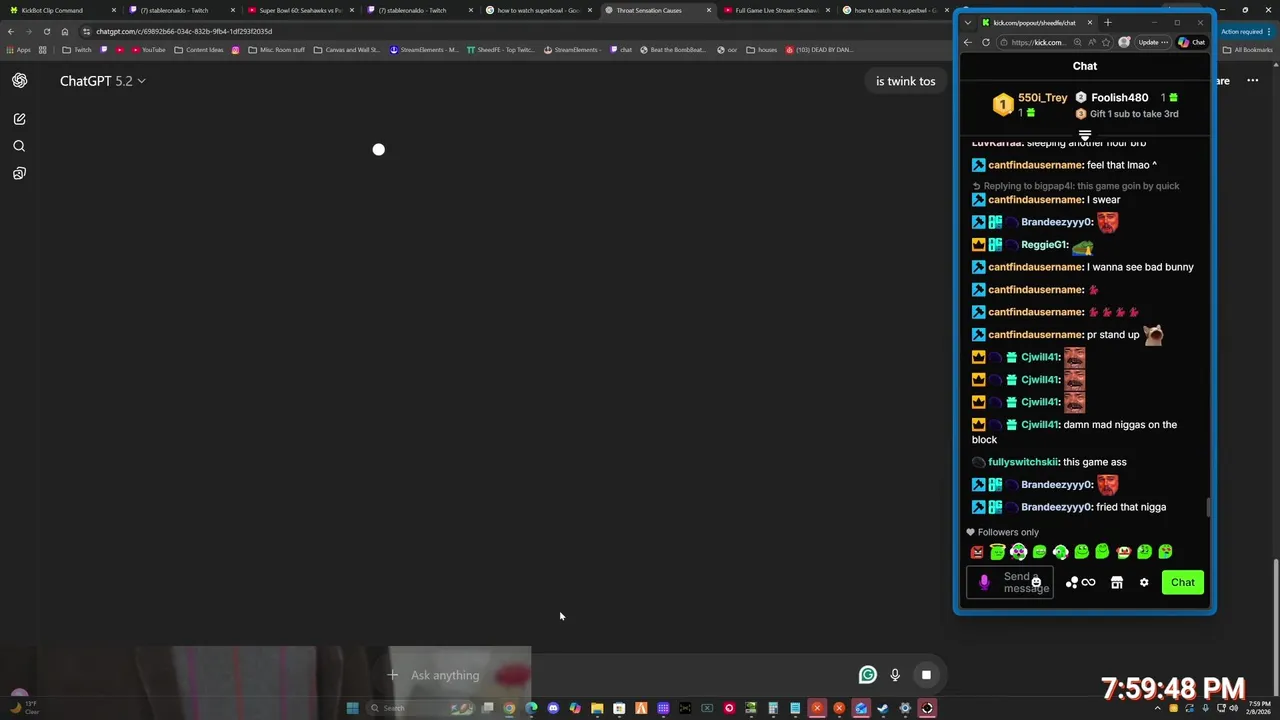
Task: Click the Foolish480 gifter name
Action: pos(1119,98)
